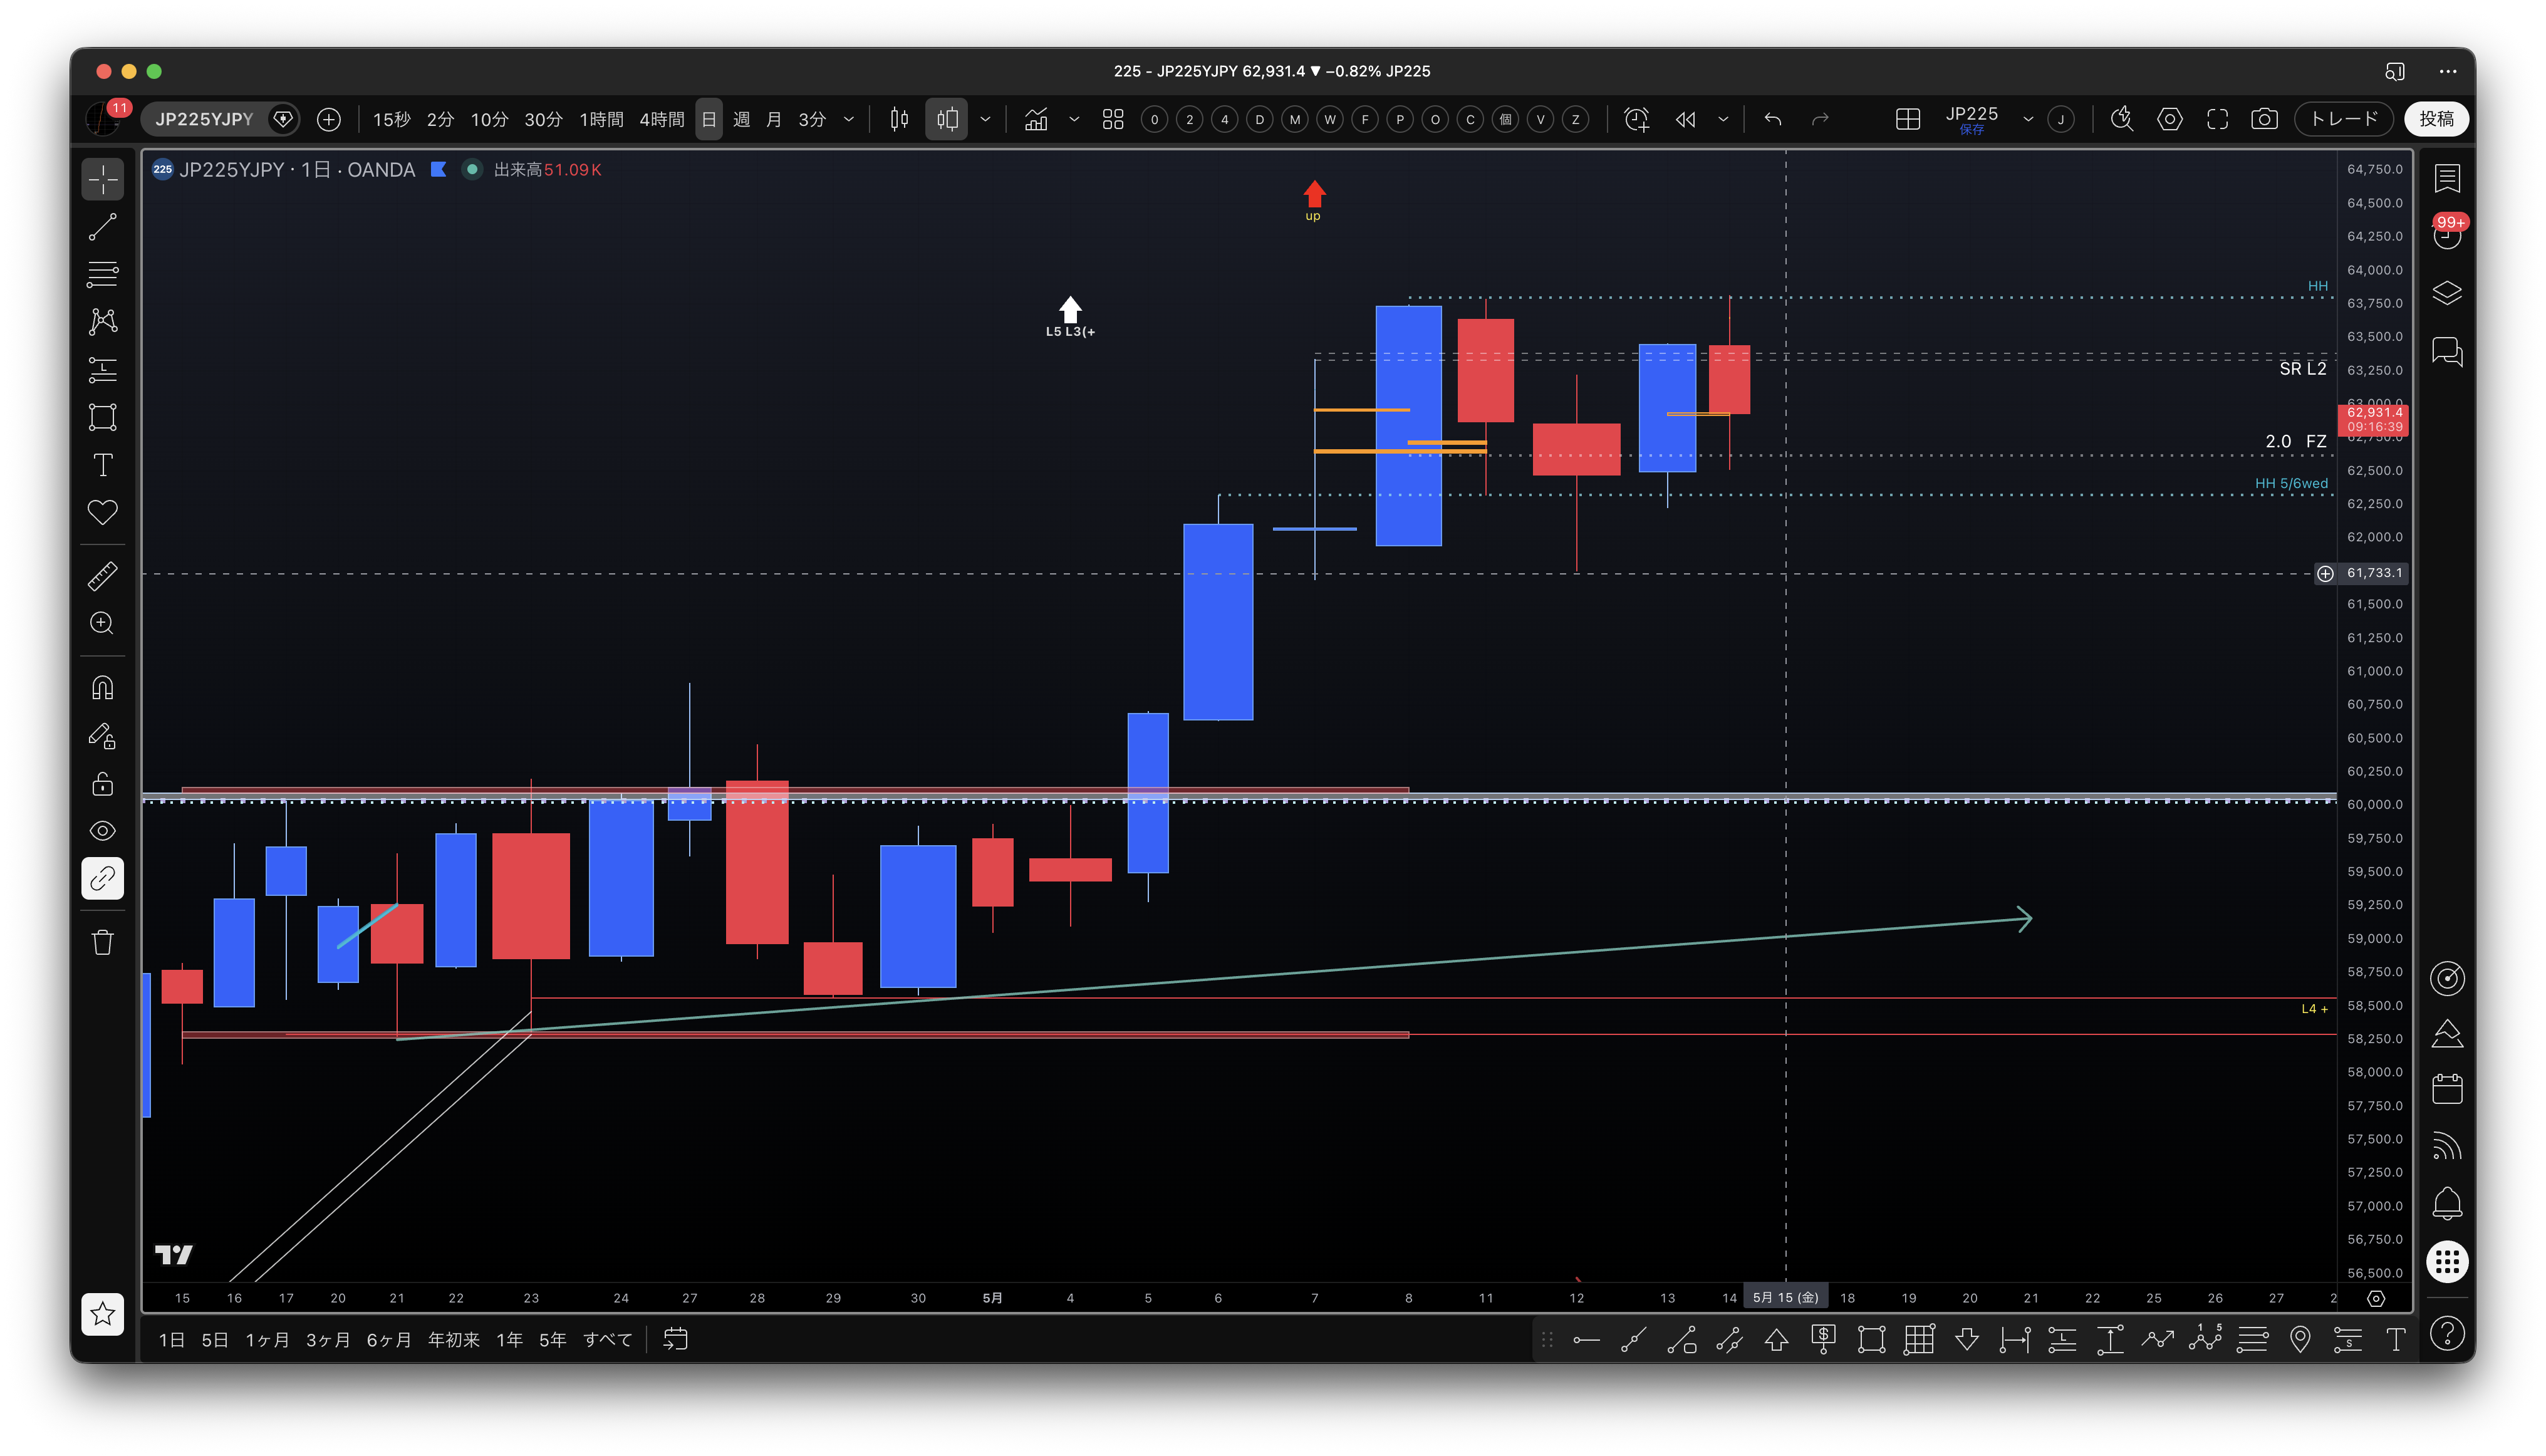Open the go-to-date calendar icon
This screenshot has height=1456, width=2546.
[x=676, y=1339]
